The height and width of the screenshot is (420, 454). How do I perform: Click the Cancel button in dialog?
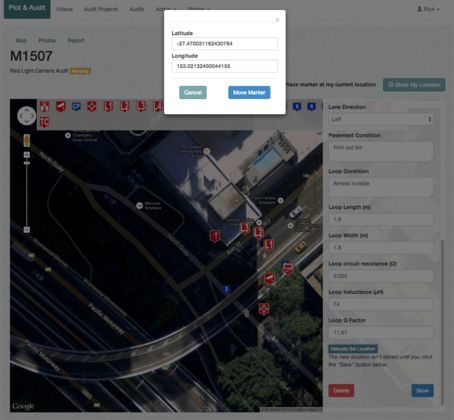tap(193, 92)
